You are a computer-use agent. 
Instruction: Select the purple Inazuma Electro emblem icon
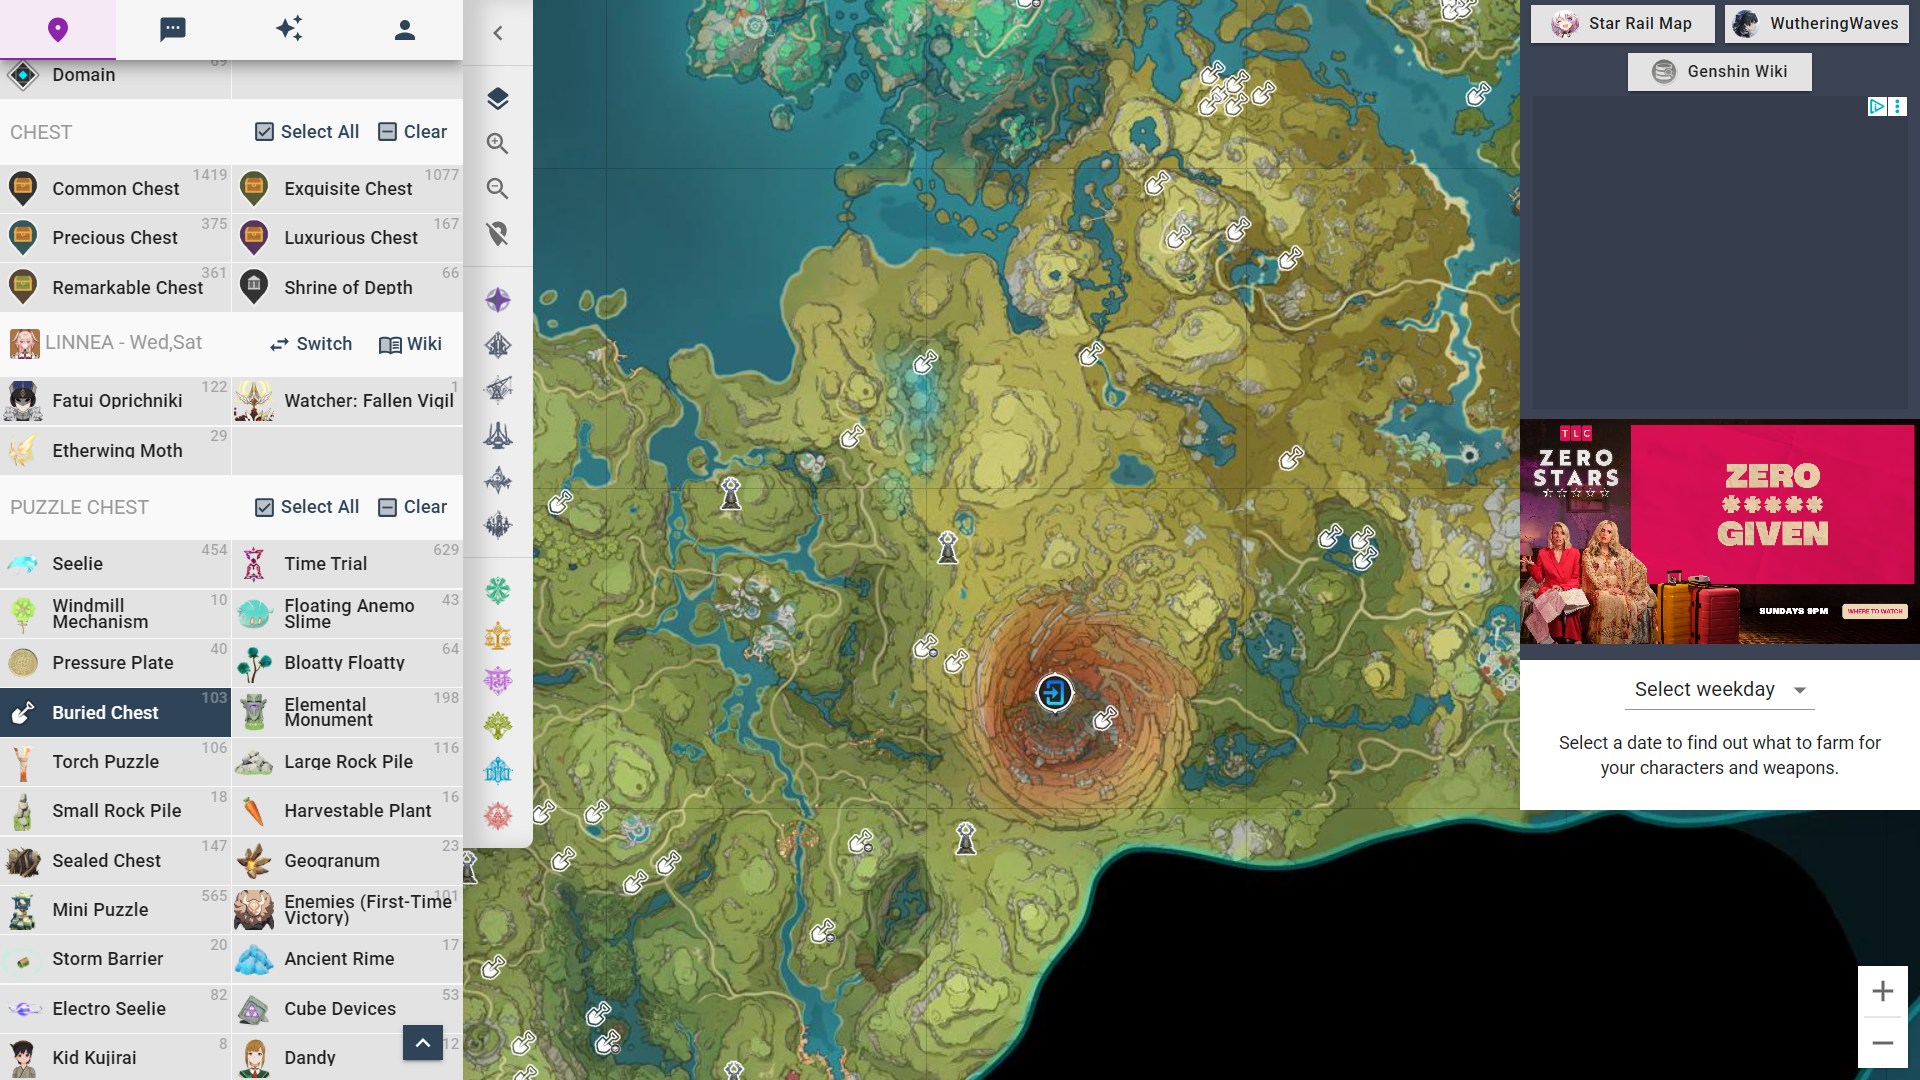tap(498, 681)
